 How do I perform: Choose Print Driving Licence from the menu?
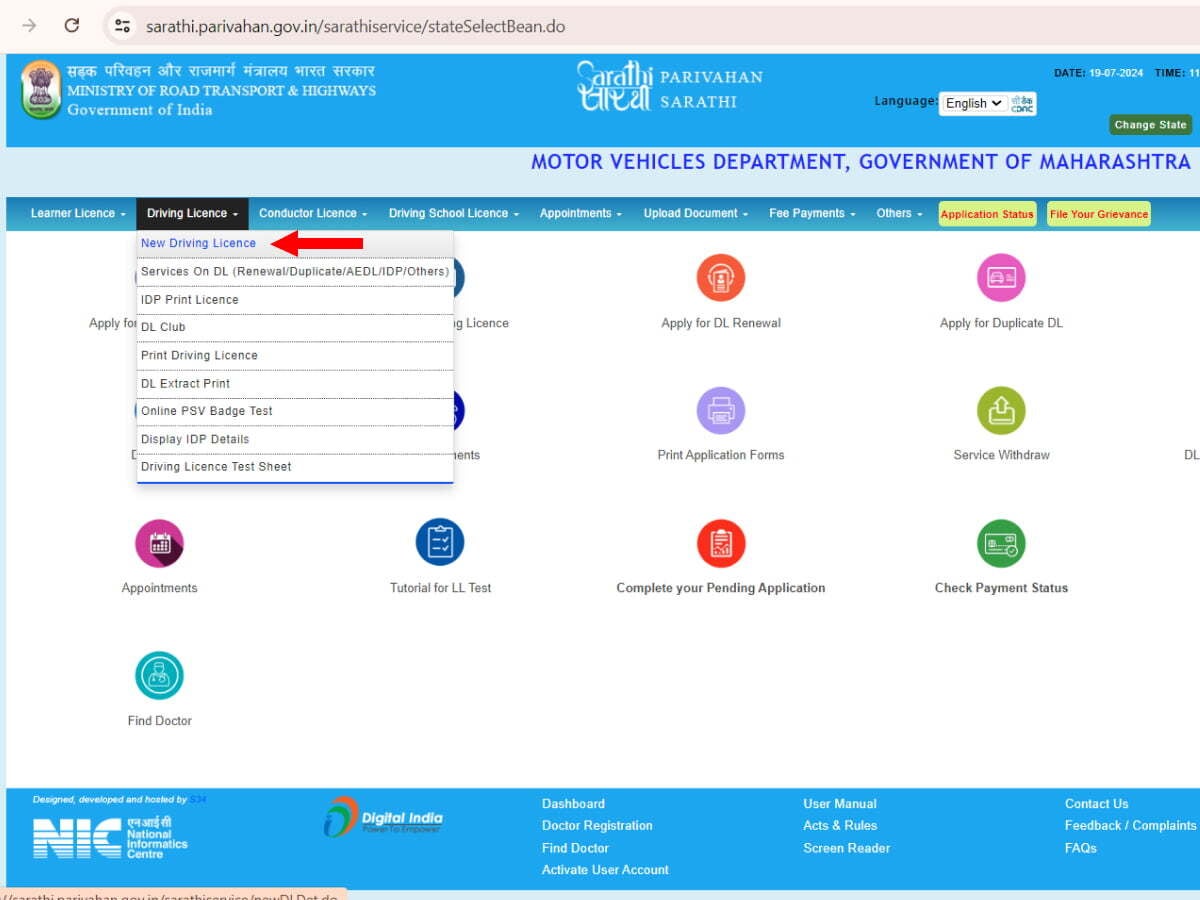[199, 355]
